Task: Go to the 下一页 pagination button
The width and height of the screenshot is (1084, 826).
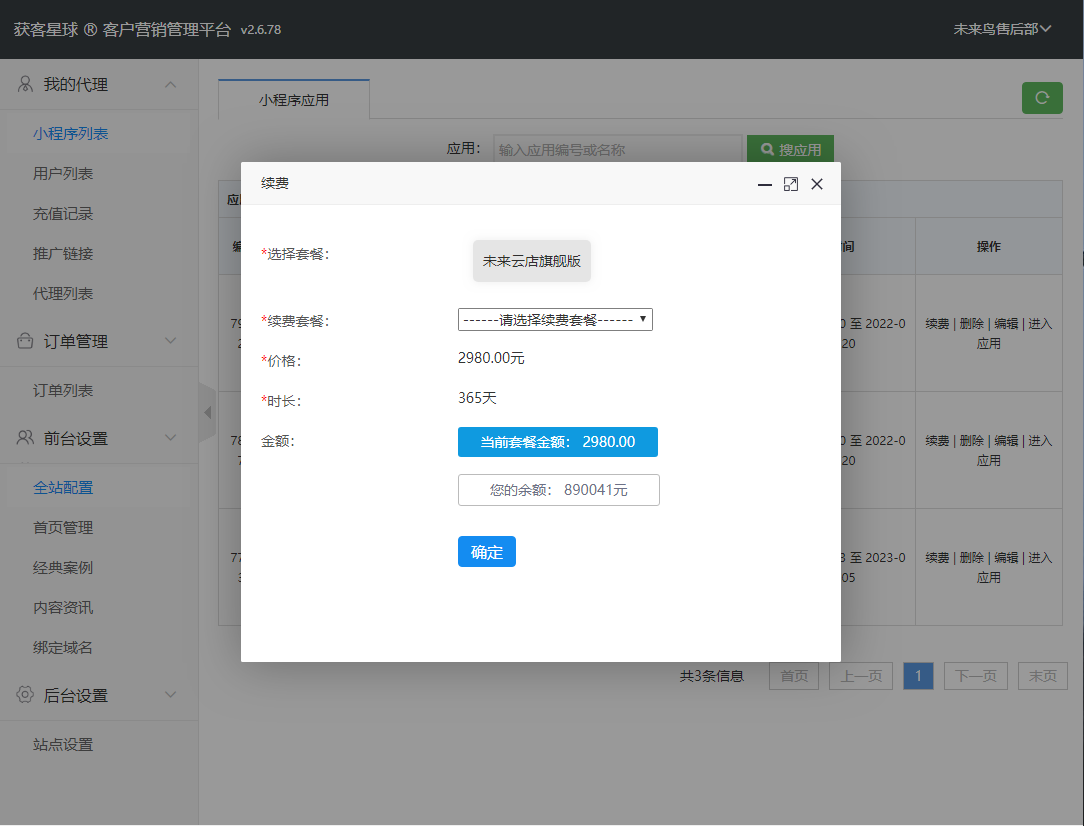Action: pyautogui.click(x=976, y=676)
